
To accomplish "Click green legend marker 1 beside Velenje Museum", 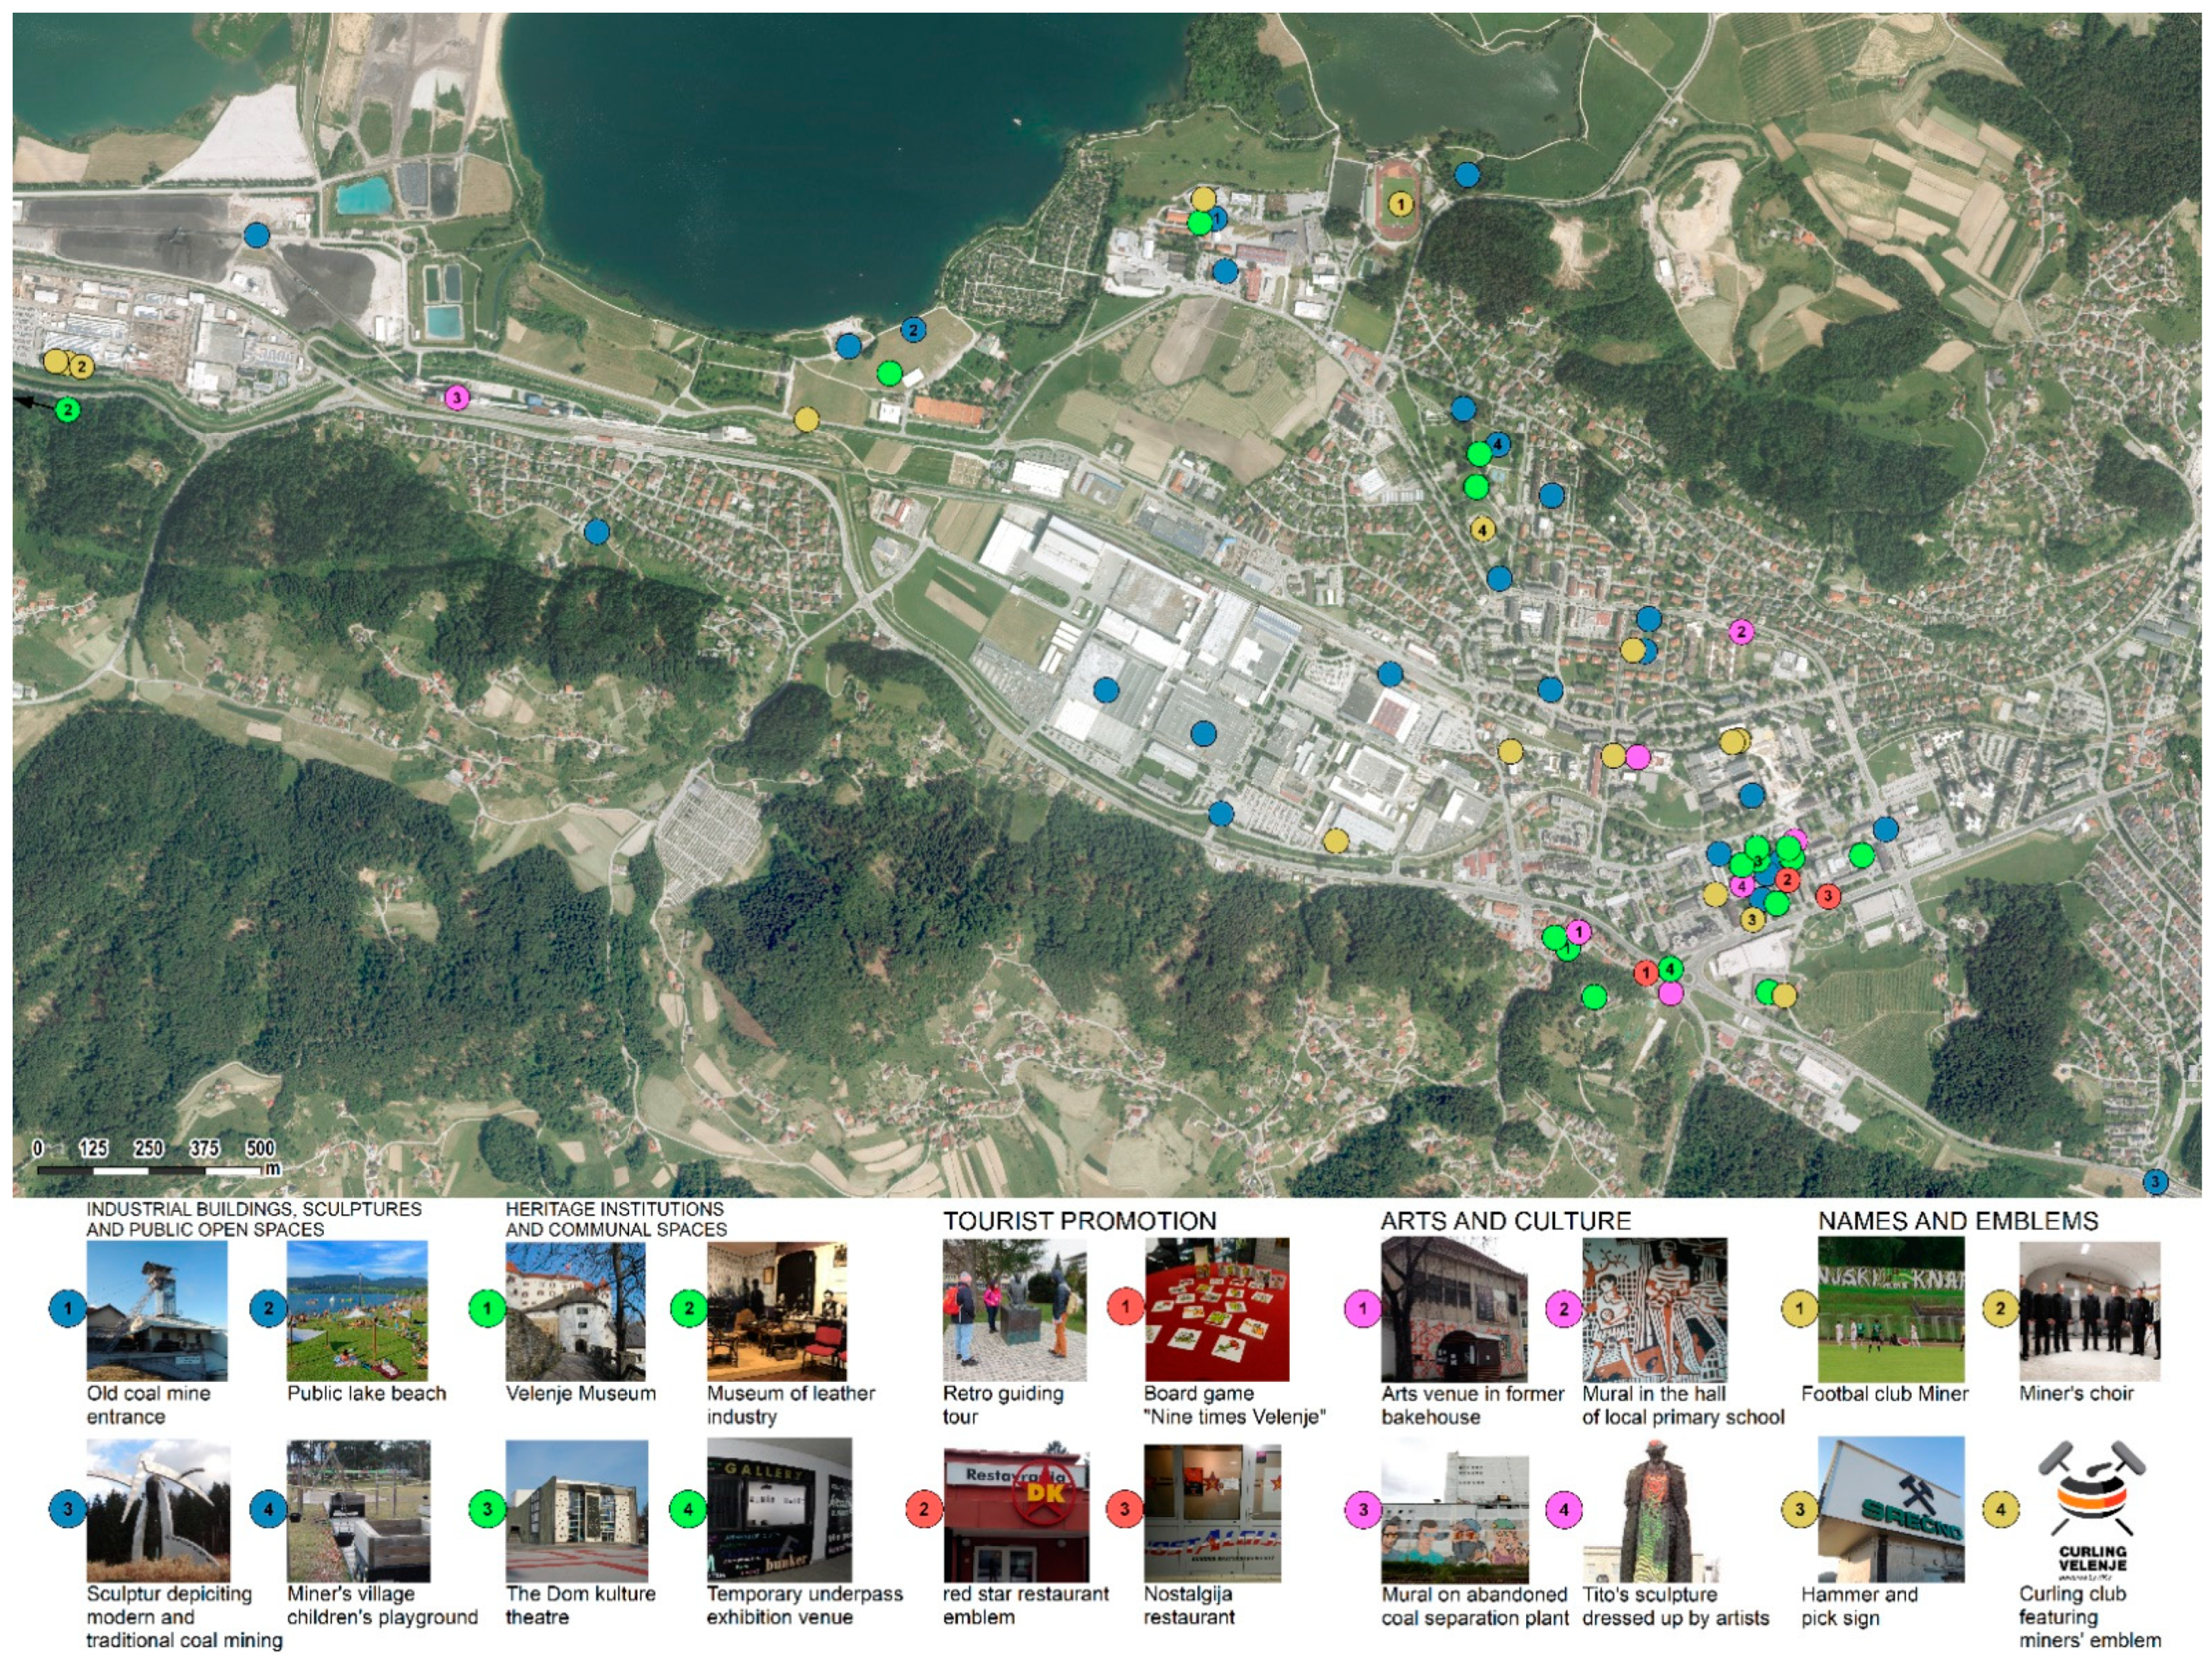I will coord(487,1307).
